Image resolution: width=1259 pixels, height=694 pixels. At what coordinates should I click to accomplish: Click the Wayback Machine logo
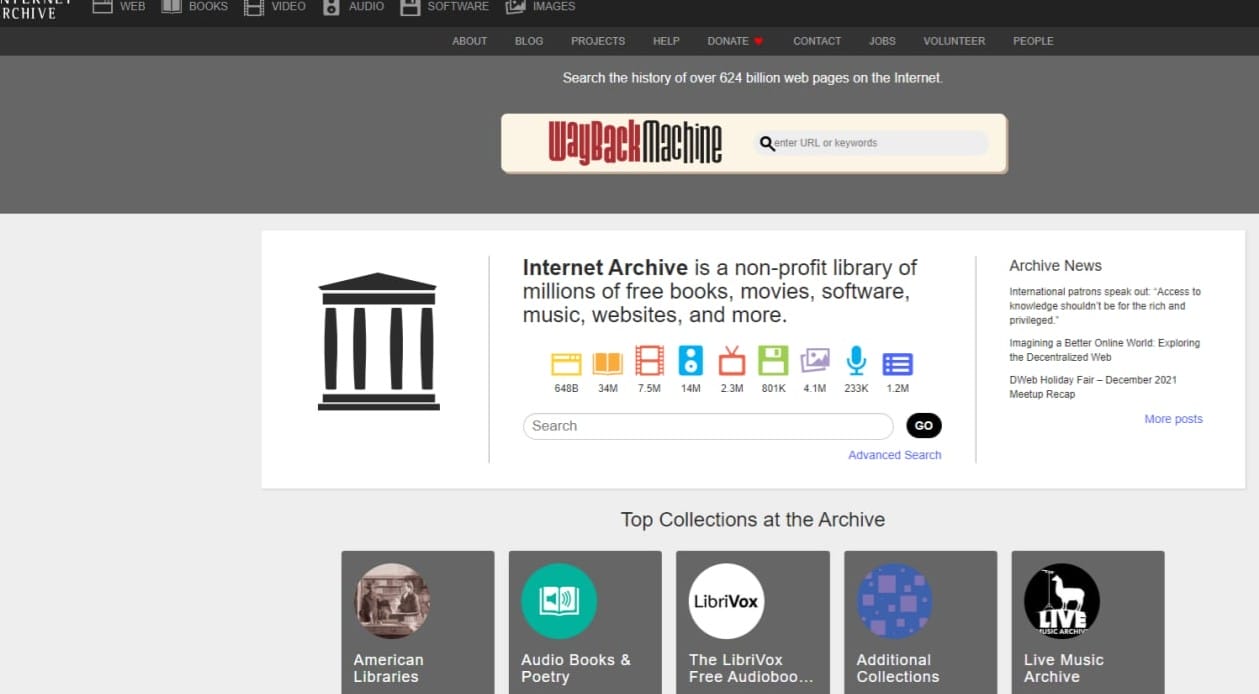tap(635, 143)
